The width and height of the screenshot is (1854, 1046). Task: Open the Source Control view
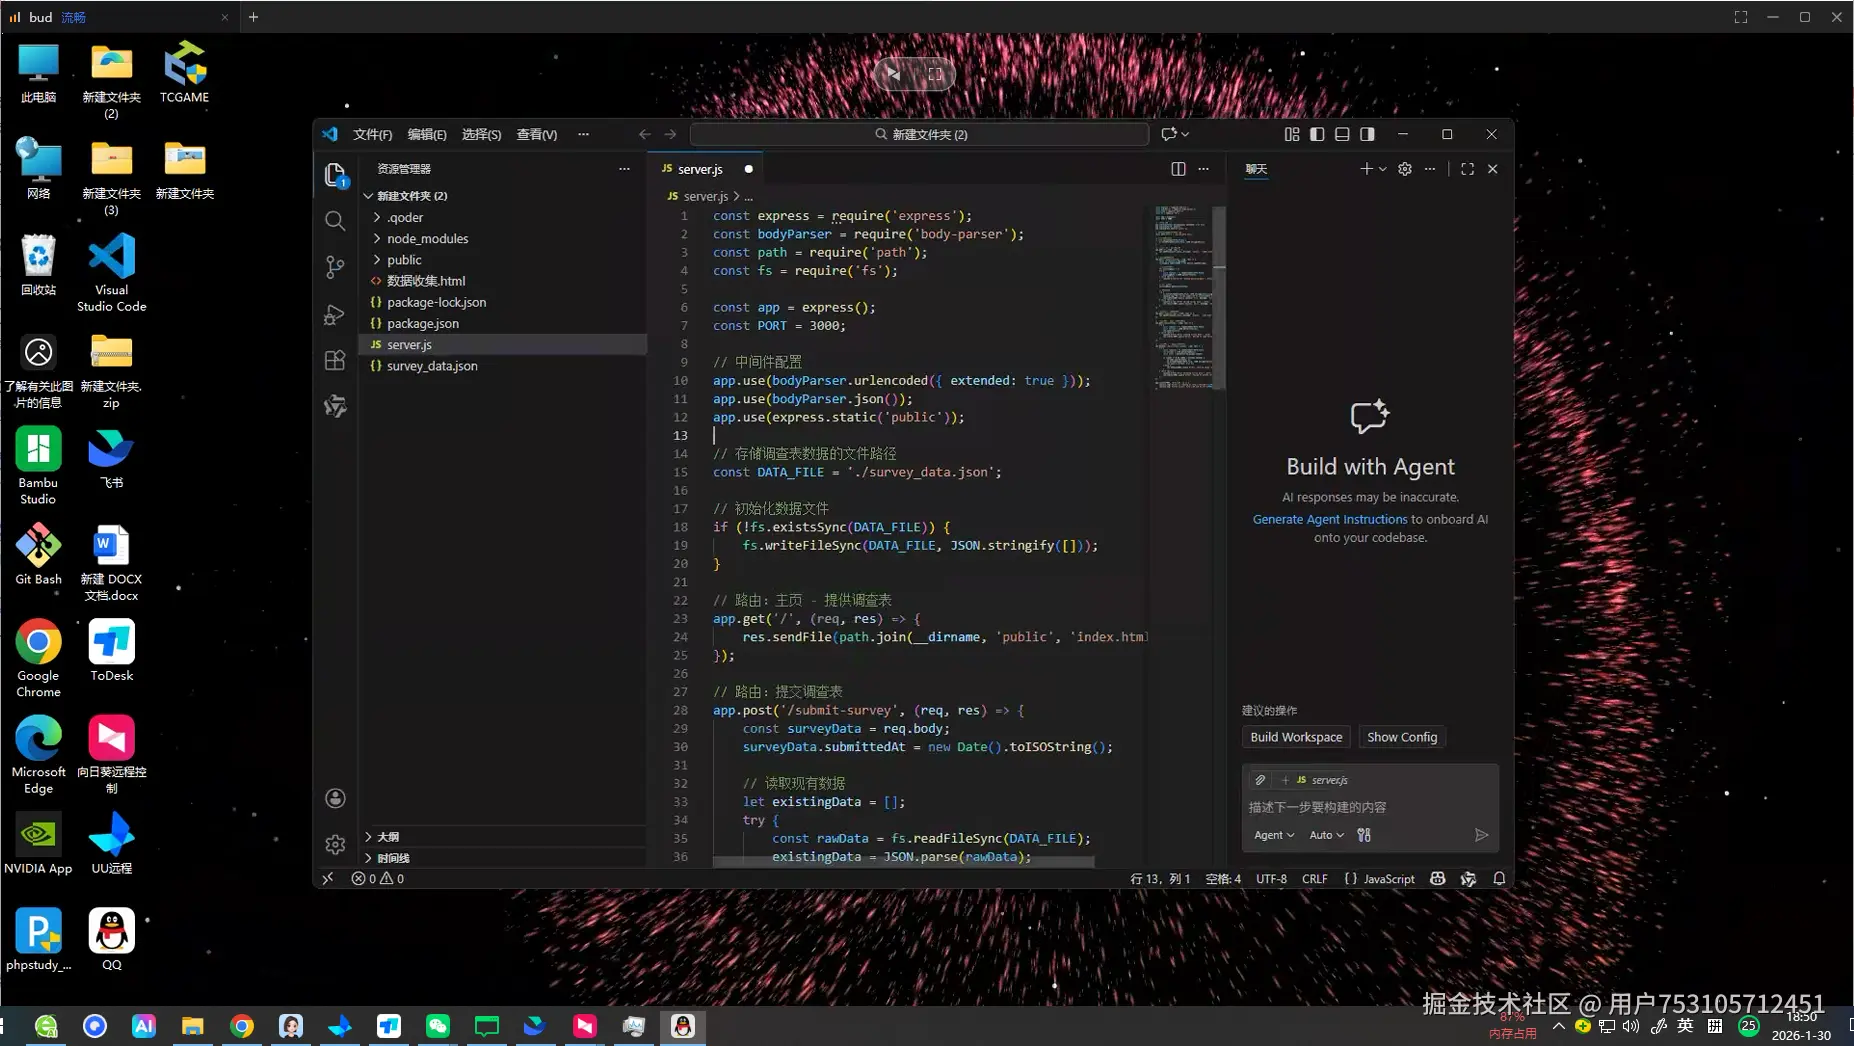click(x=335, y=267)
